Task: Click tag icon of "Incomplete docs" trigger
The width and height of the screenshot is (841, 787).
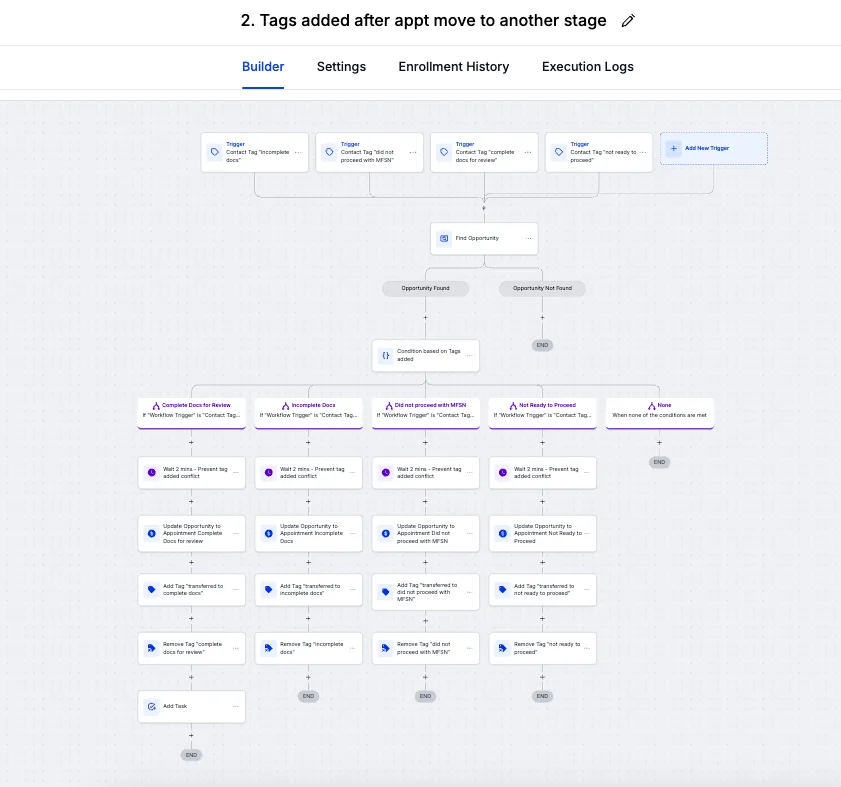Action: pos(215,152)
